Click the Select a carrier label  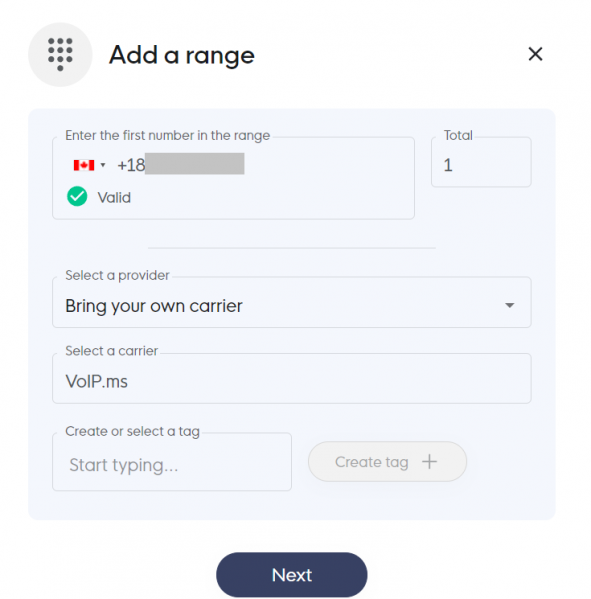(112, 351)
